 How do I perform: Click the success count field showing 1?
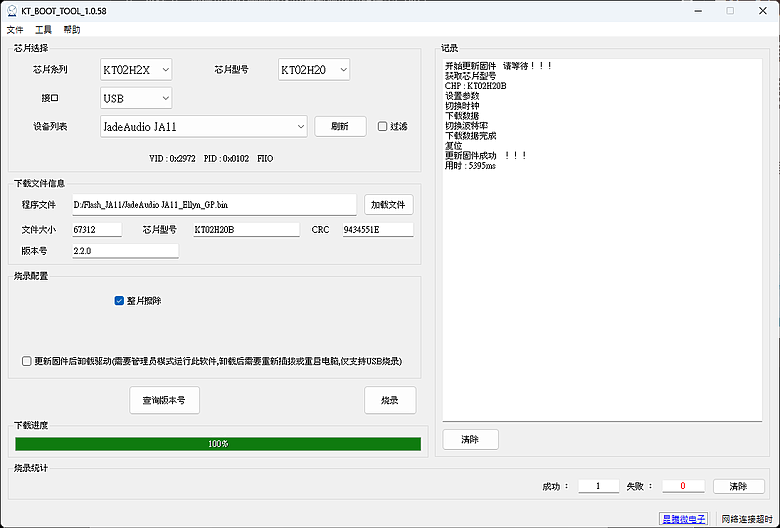pyautogui.click(x=598, y=486)
